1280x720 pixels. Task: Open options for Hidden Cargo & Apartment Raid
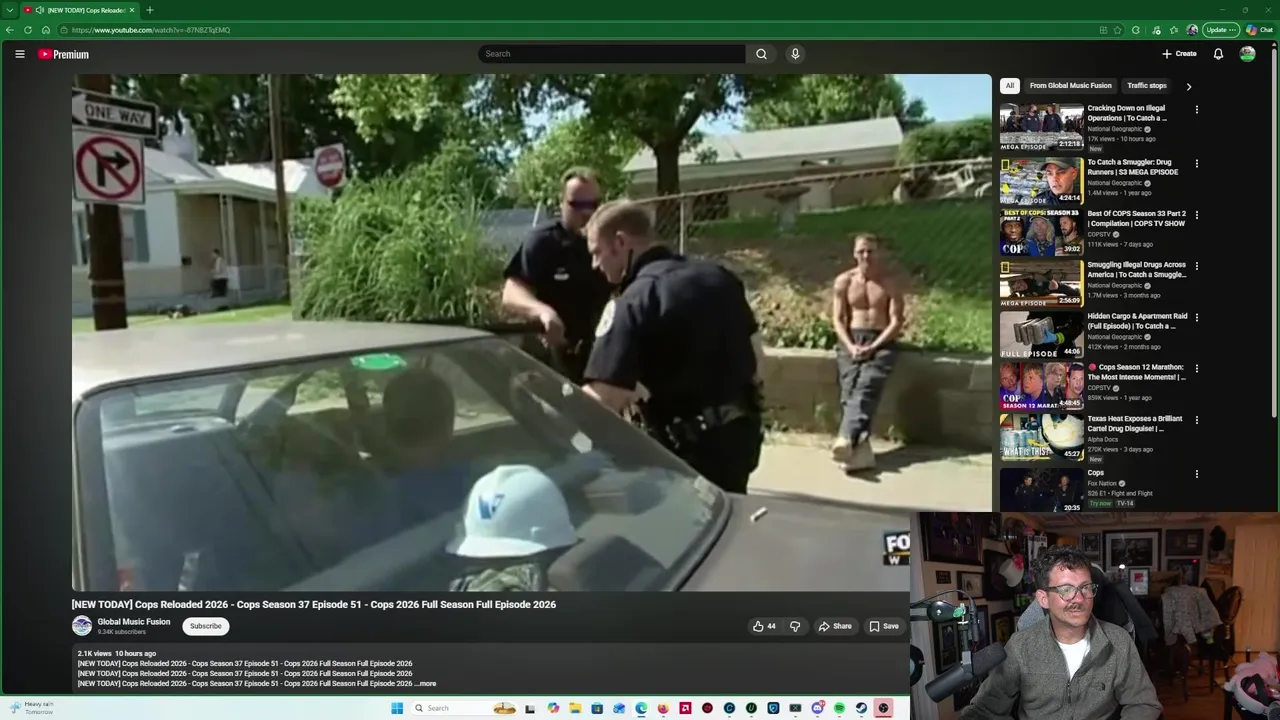(1196, 317)
